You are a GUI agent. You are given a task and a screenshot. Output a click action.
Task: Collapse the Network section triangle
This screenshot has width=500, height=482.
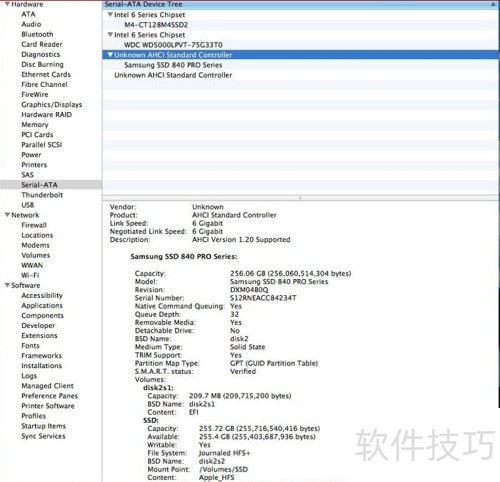point(7,215)
